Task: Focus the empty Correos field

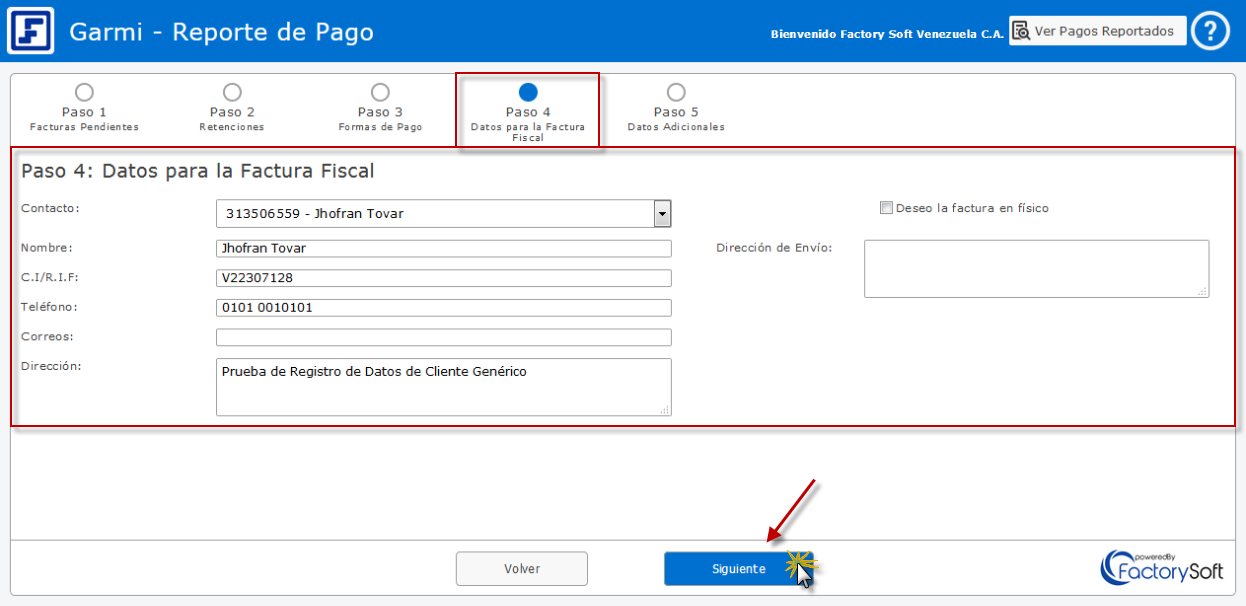Action: tap(443, 337)
